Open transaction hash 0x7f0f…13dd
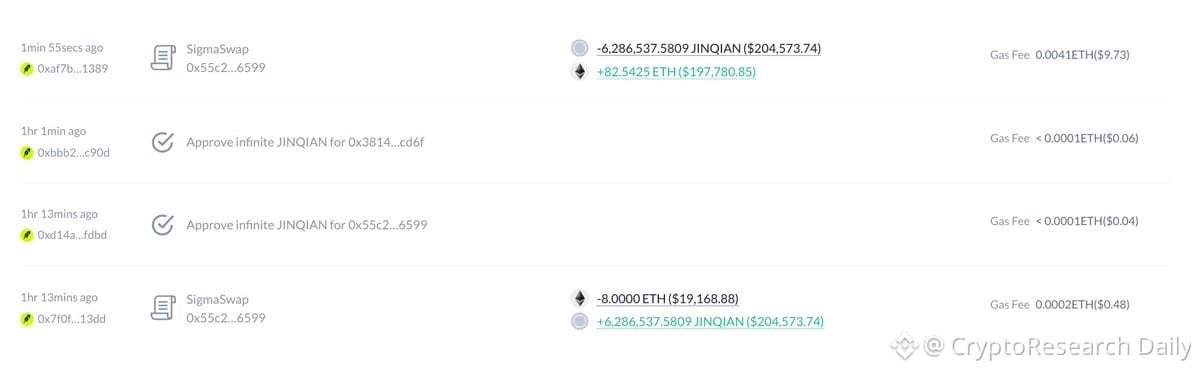1199x371 pixels. click(x=72, y=319)
